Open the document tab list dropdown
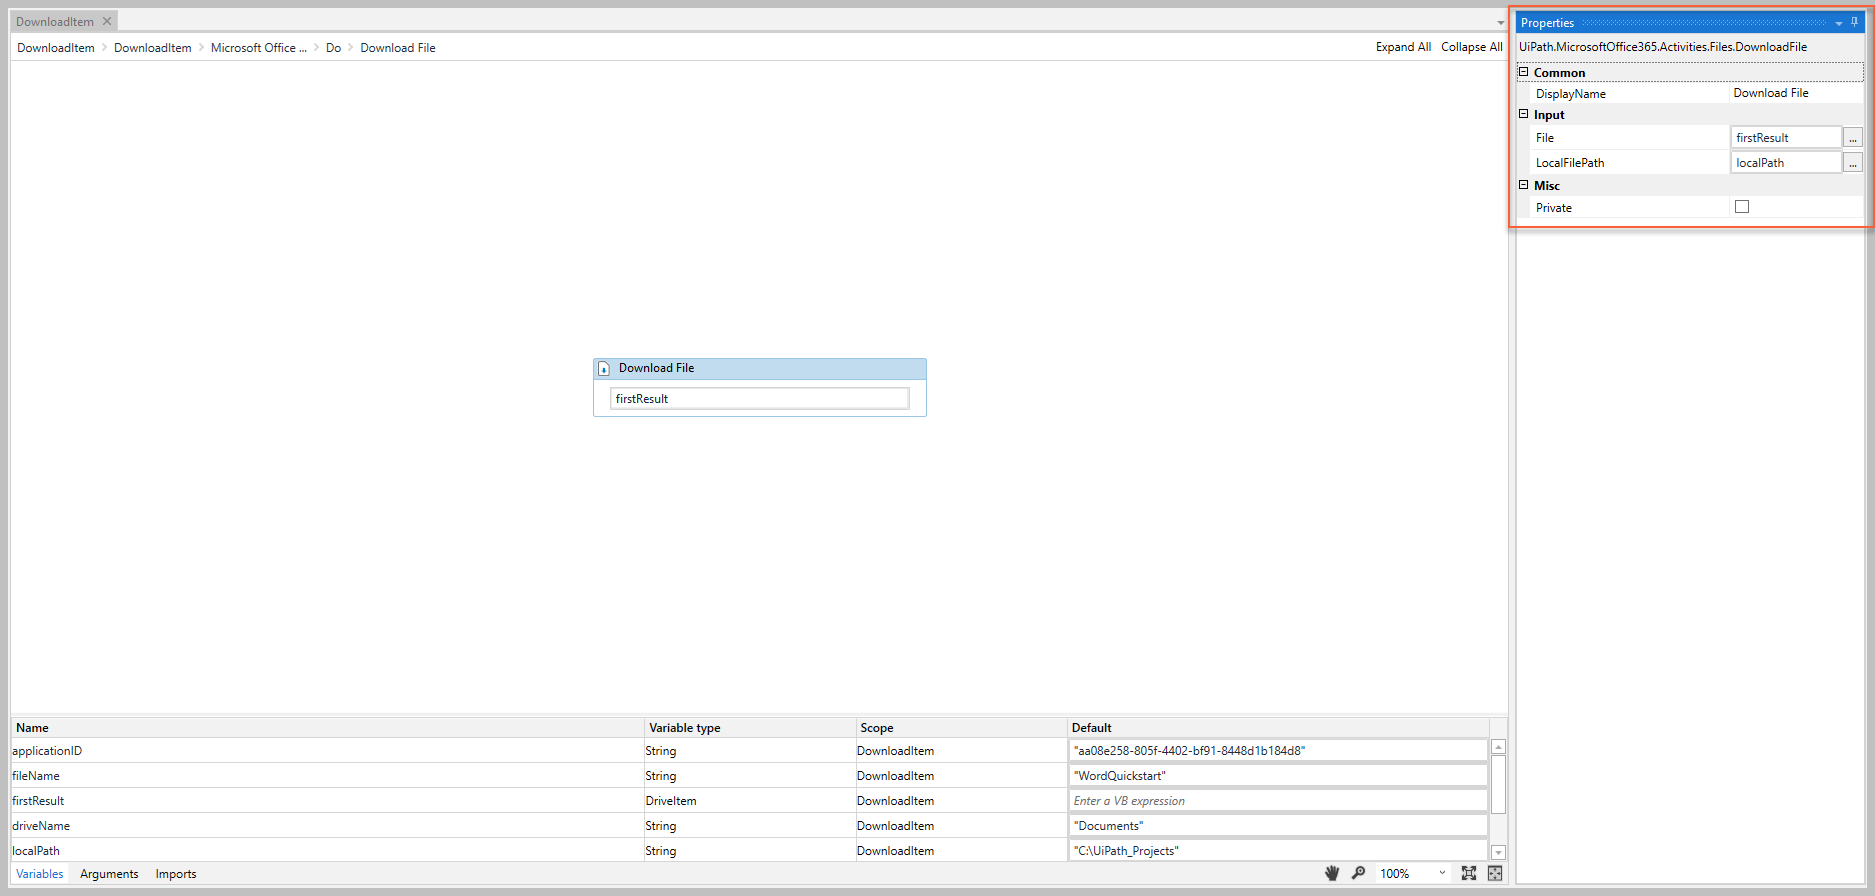Viewport: 1875px width, 896px height. [1500, 23]
